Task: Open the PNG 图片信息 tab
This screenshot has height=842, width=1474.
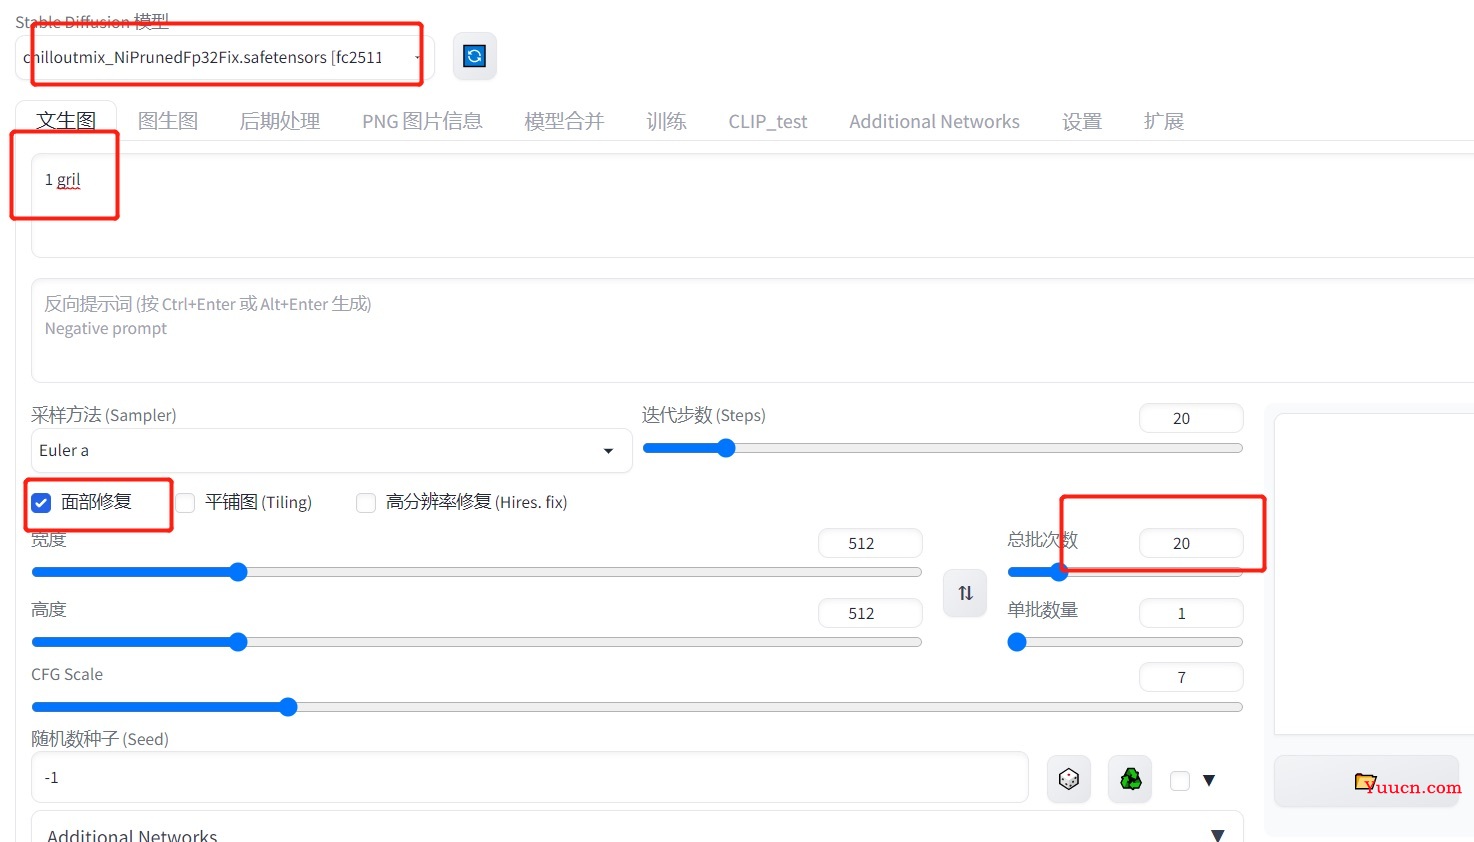Action: (422, 121)
